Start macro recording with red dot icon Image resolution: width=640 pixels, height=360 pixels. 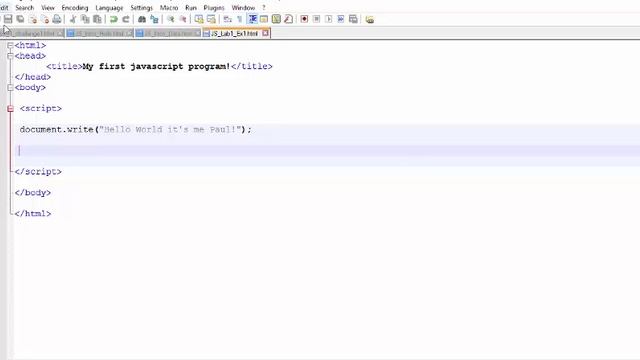tap(304, 19)
